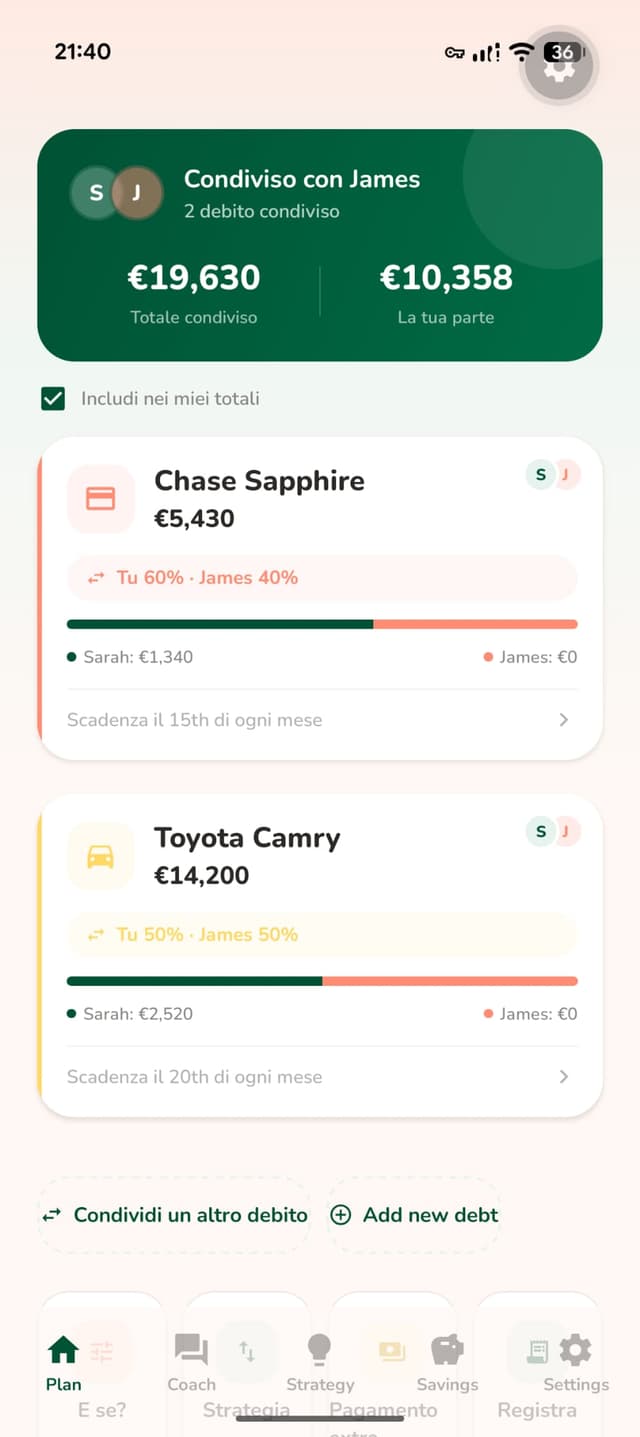Tap the Strategy lightbulb icon
640x1437 pixels.
pos(318,1347)
